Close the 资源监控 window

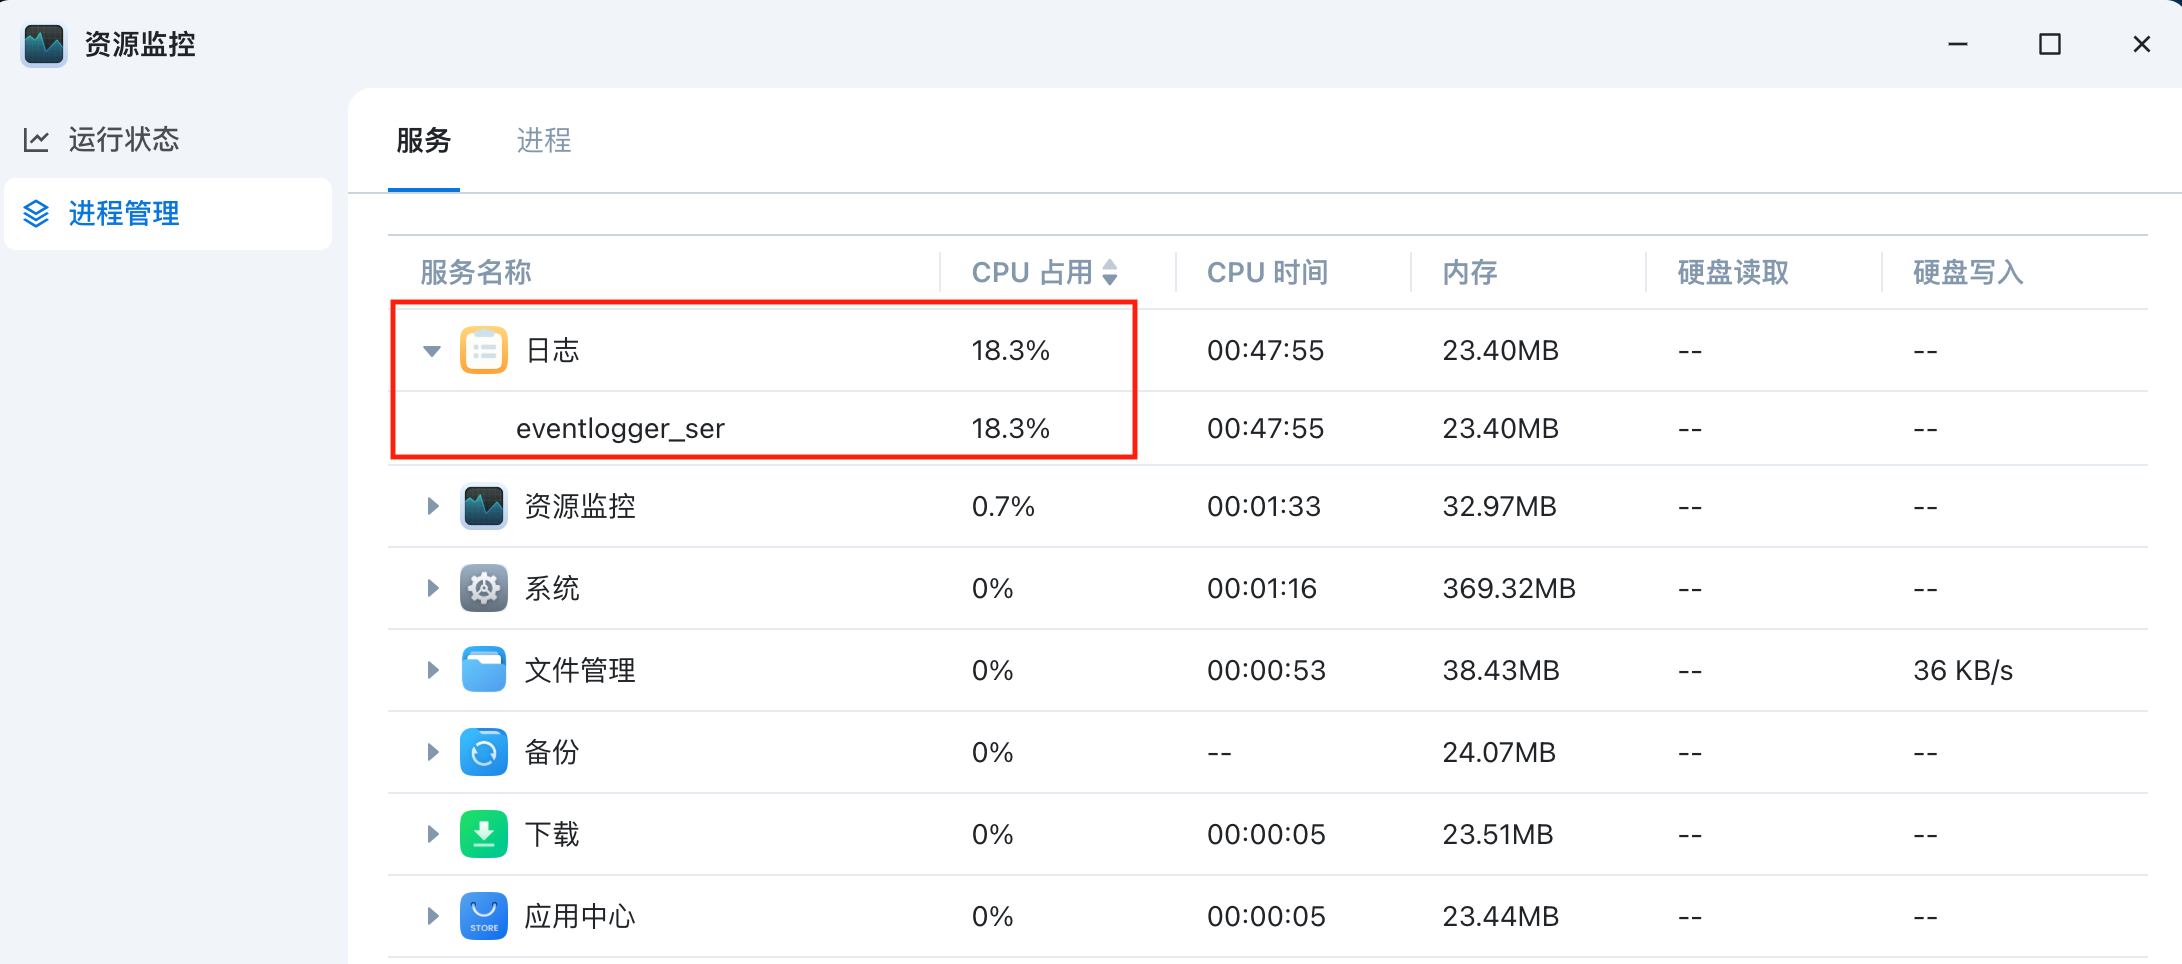2142,44
